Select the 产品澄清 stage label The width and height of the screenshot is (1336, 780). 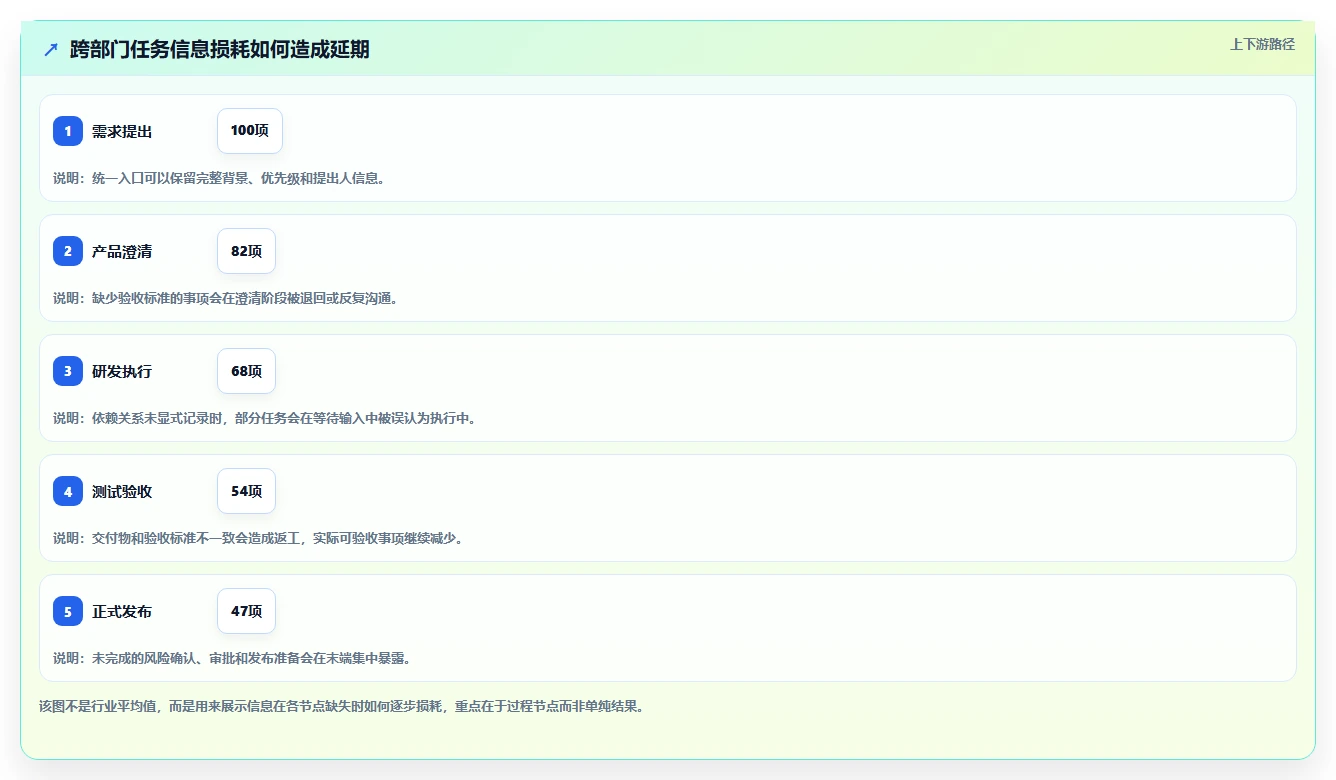tap(122, 251)
